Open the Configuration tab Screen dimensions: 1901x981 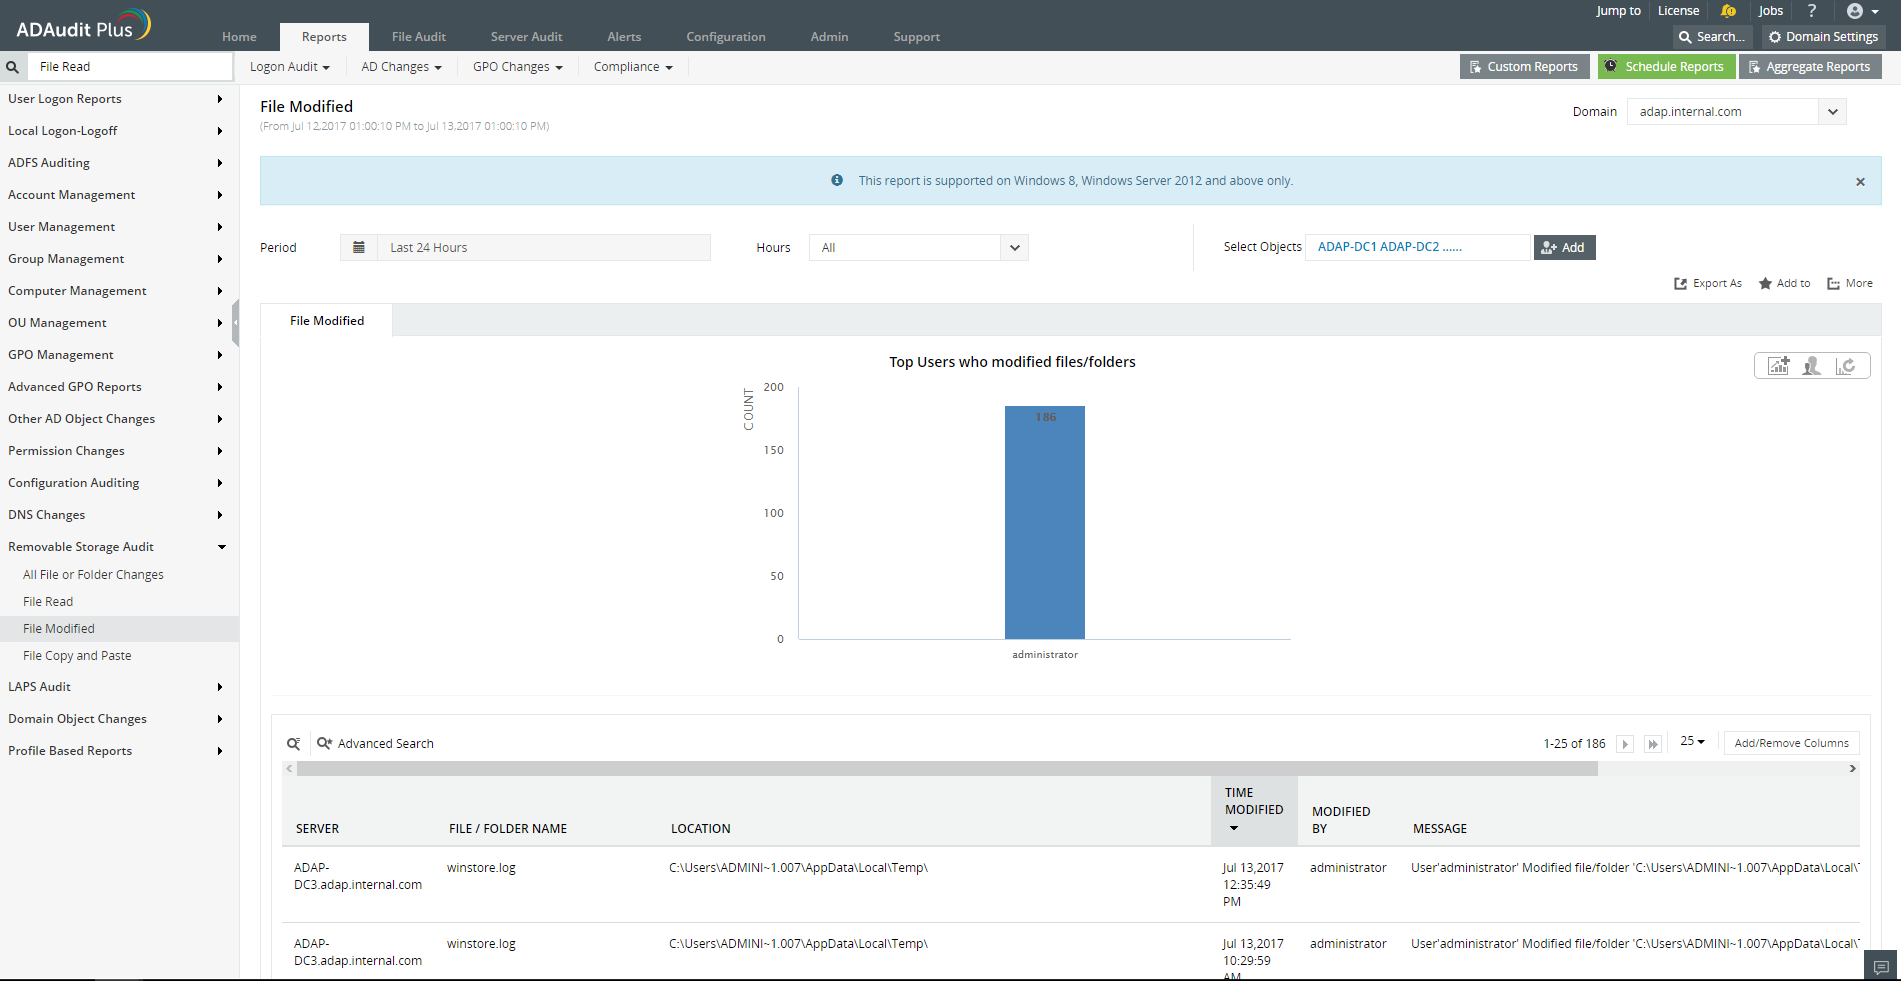(725, 37)
